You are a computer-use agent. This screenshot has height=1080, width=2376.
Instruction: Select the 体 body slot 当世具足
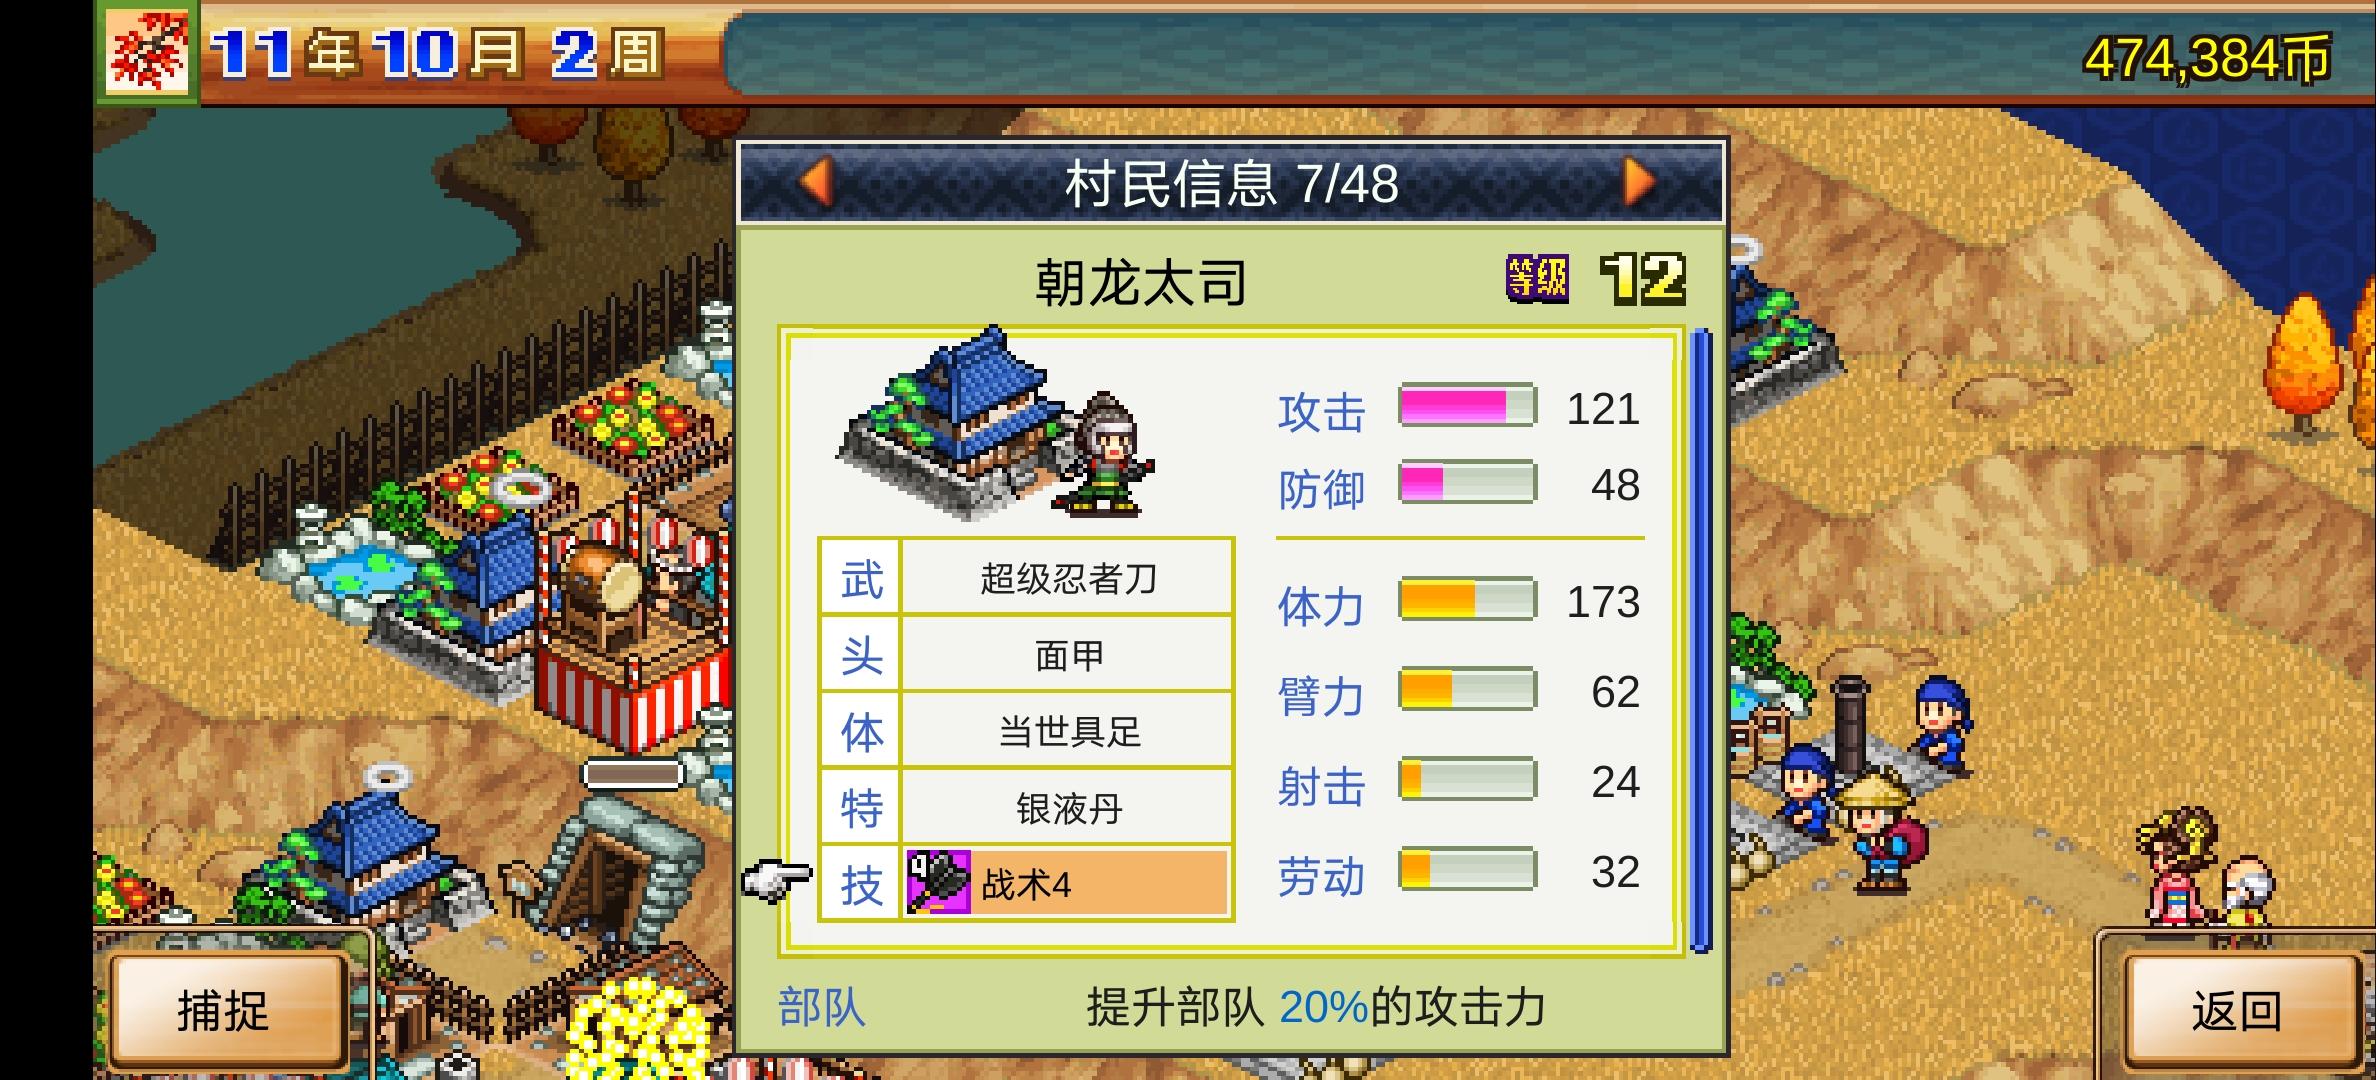tap(1026, 731)
